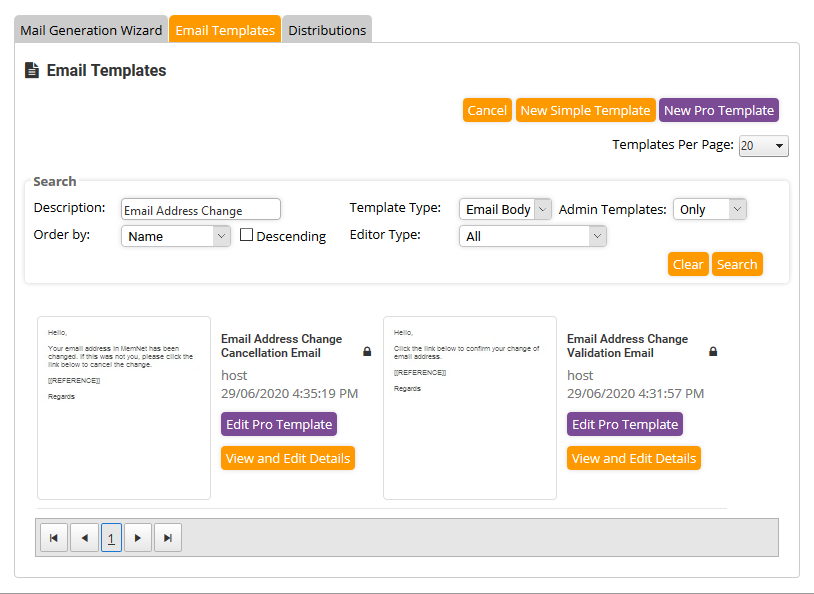Click lock icon beside Validation Email template

713,352
